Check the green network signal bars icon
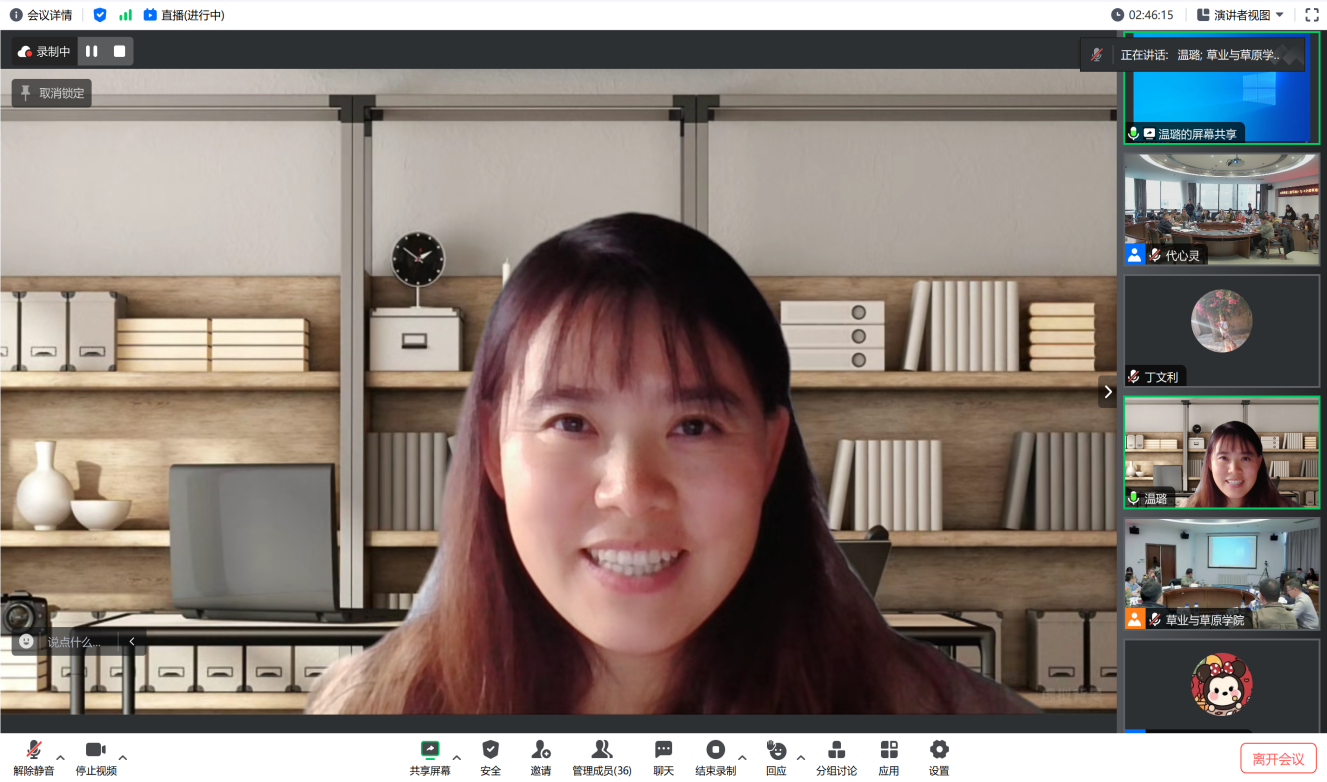Image resolution: width=1327 pixels, height=782 pixels. pos(125,15)
